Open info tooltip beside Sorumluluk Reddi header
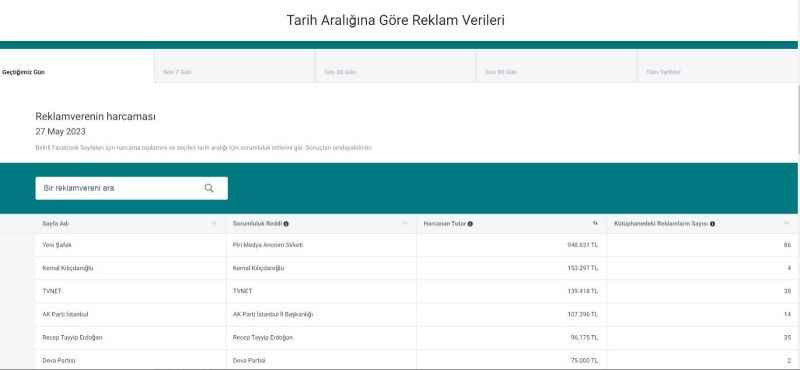The width and height of the screenshot is (800, 370). [x=286, y=224]
